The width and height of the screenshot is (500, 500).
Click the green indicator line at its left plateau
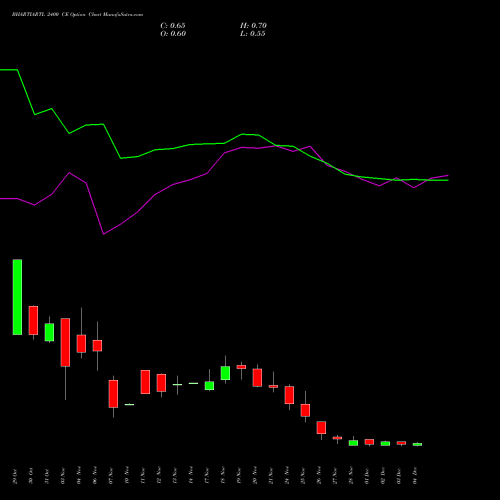pyautogui.click(x=9, y=70)
